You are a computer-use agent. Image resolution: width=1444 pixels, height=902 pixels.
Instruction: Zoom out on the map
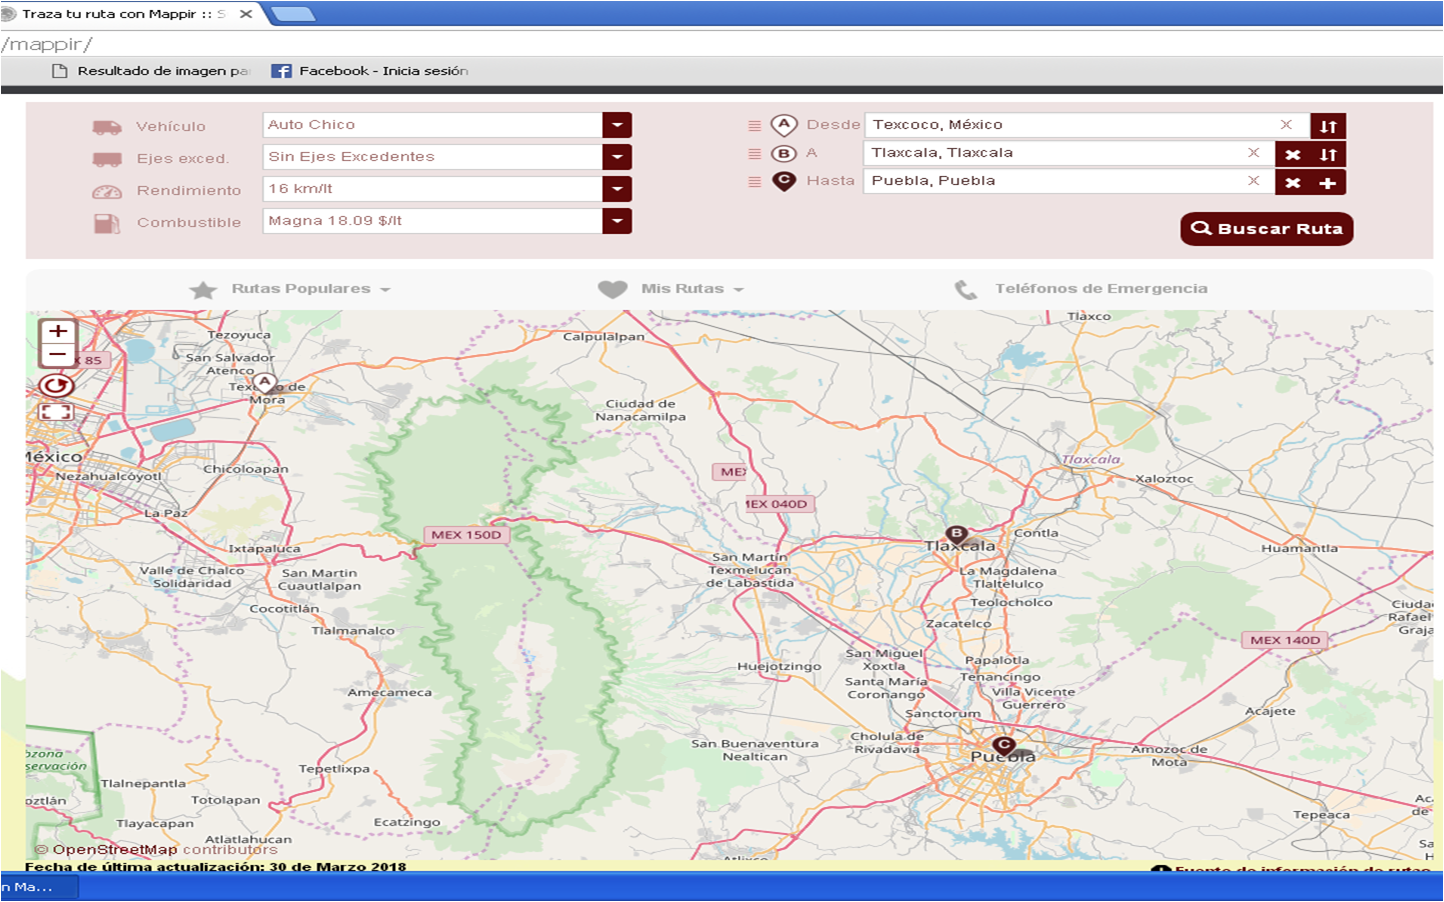click(58, 353)
